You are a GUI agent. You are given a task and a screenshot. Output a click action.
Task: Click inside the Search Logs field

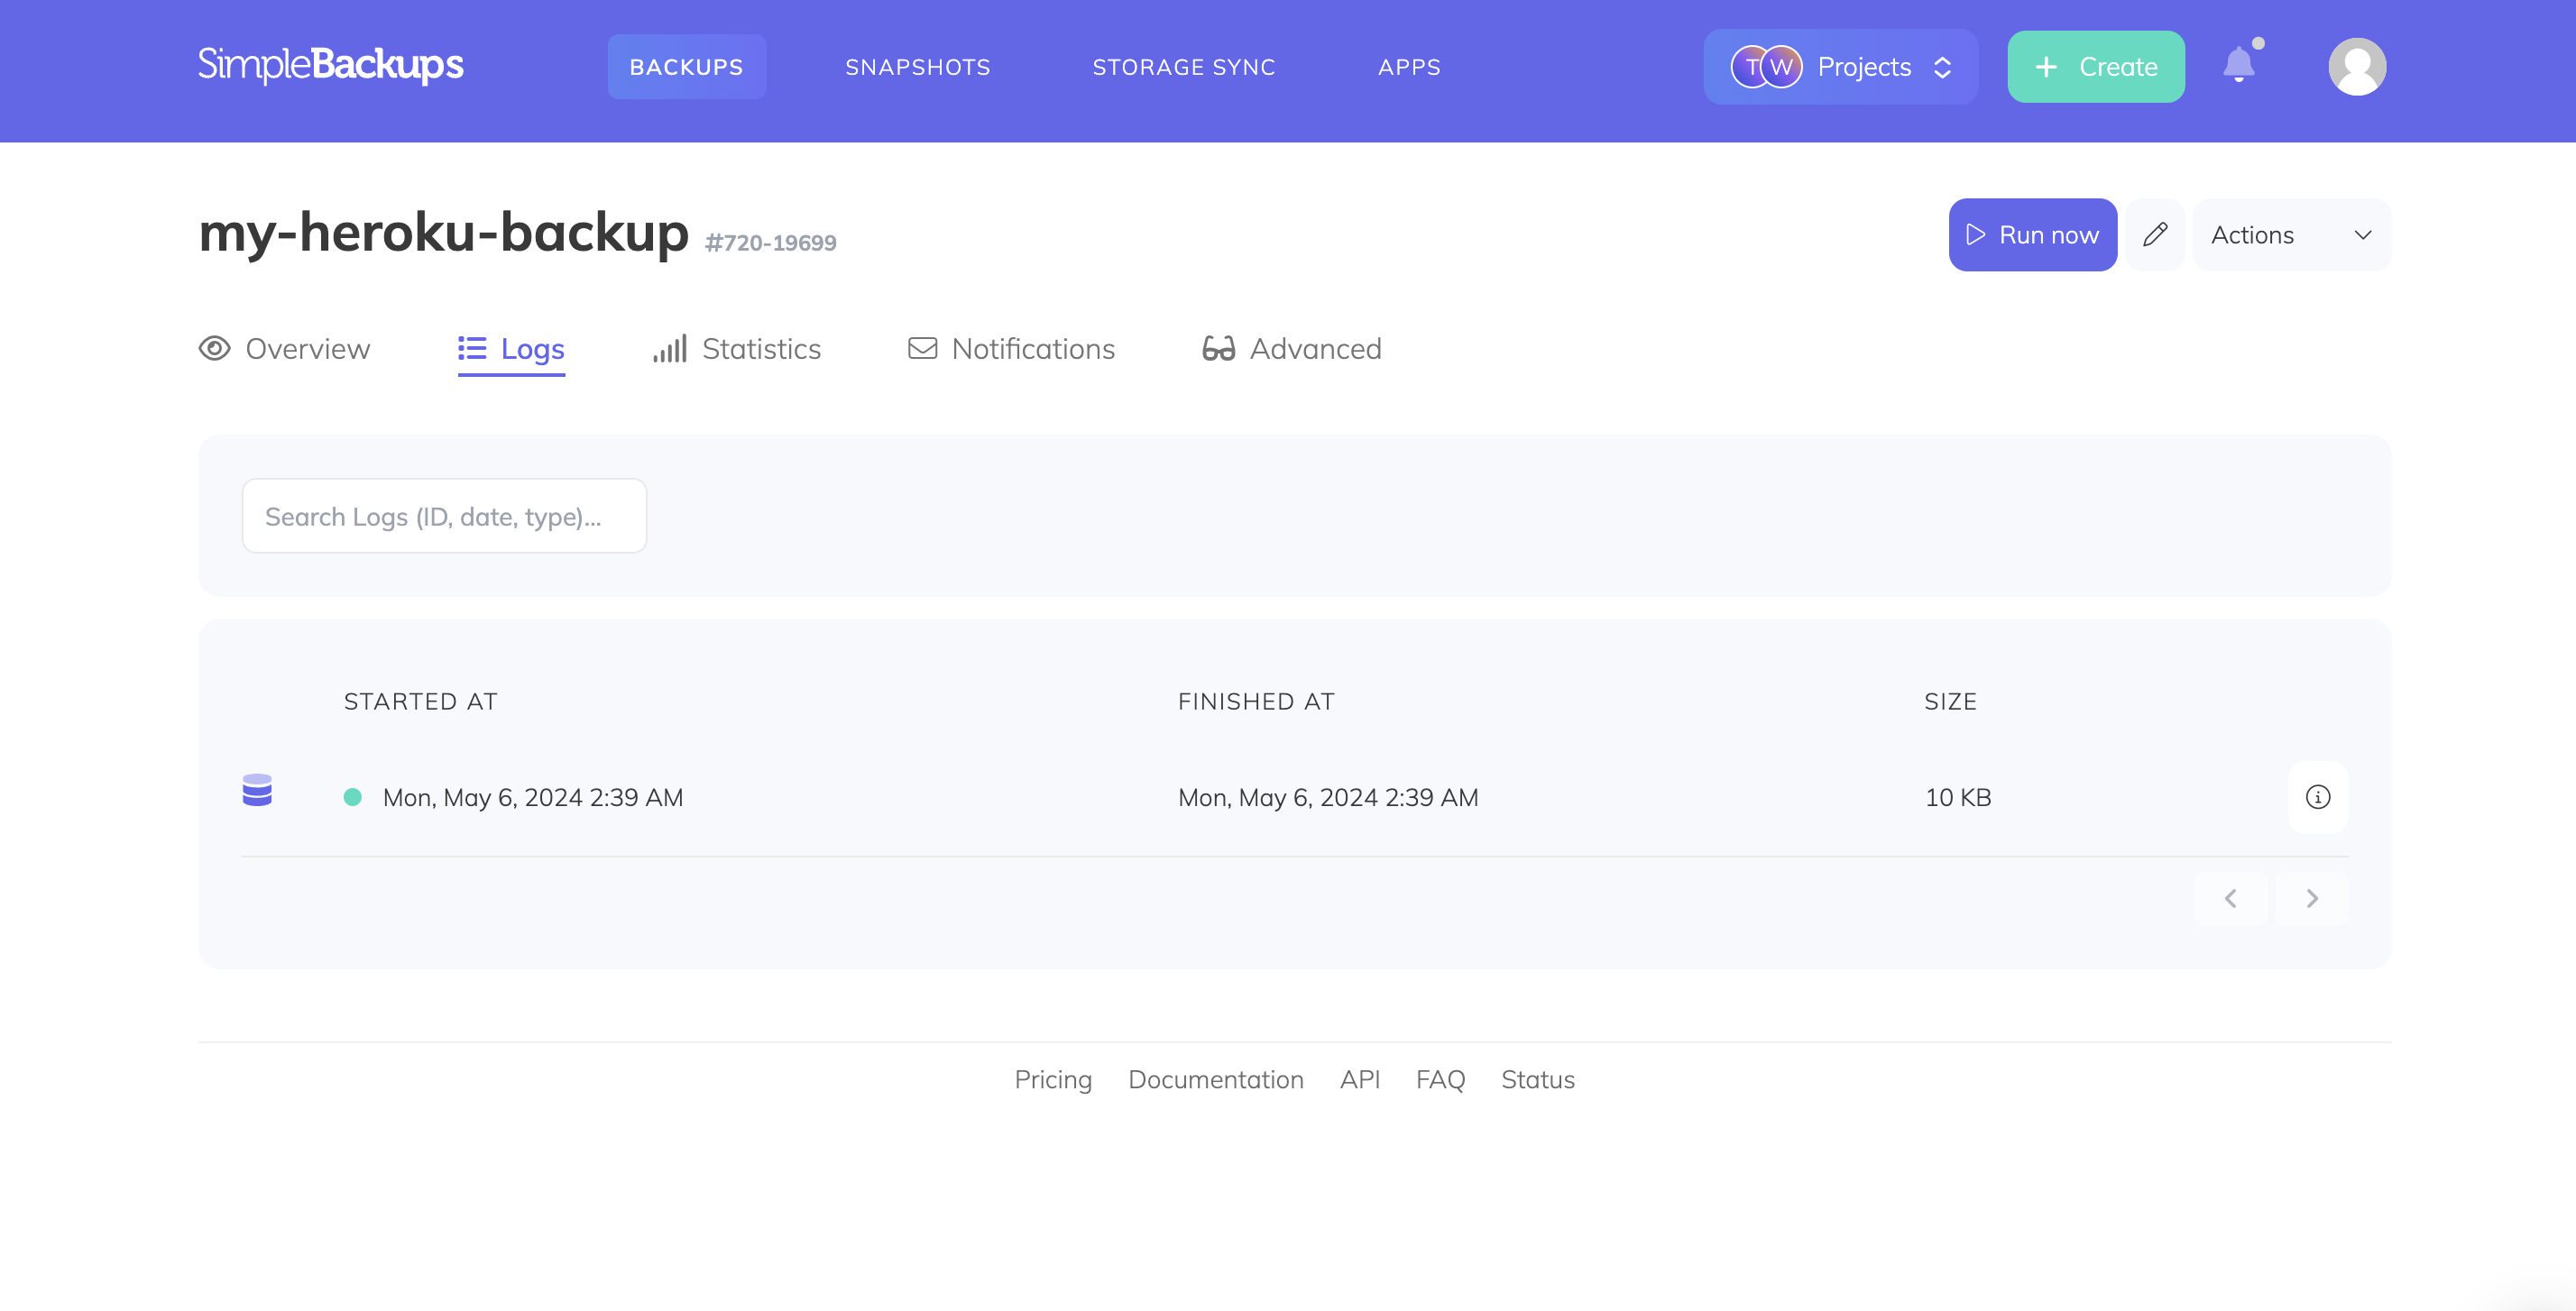coord(444,515)
